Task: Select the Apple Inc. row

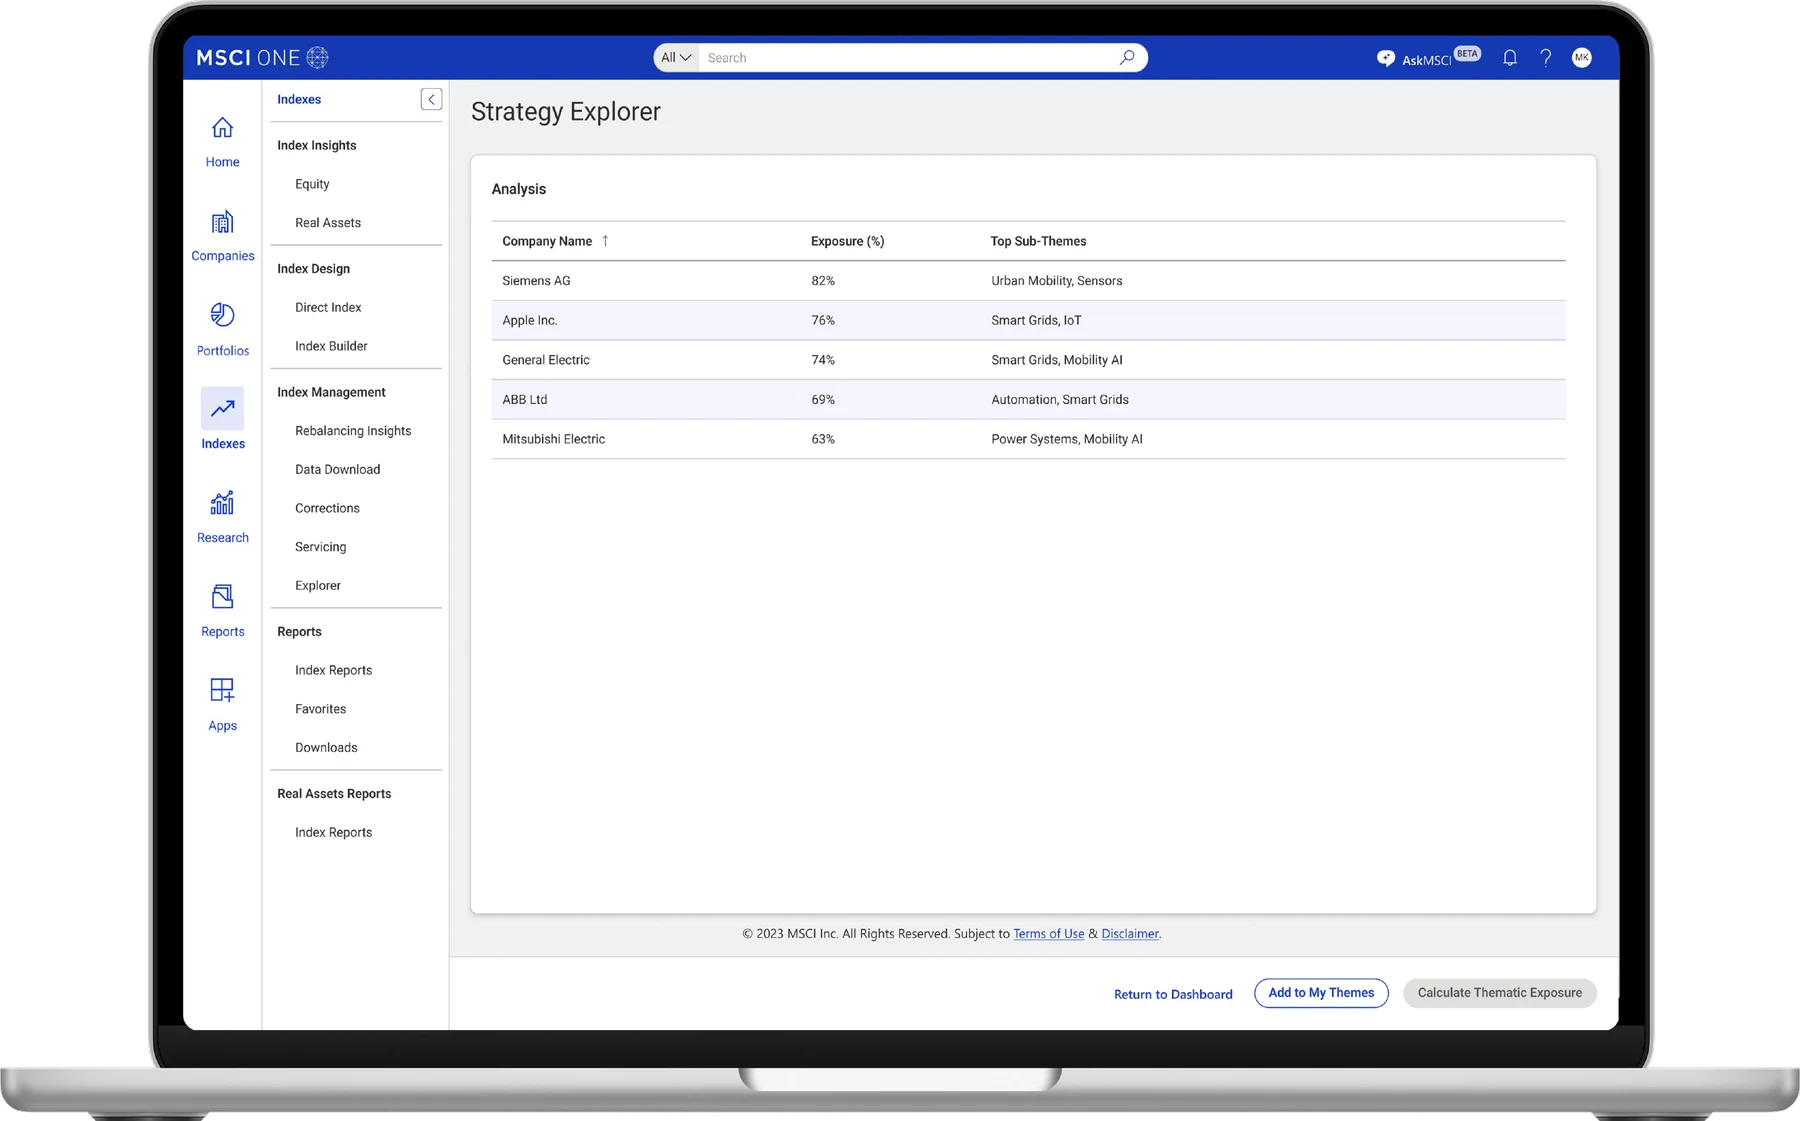Action: pos(1028,320)
